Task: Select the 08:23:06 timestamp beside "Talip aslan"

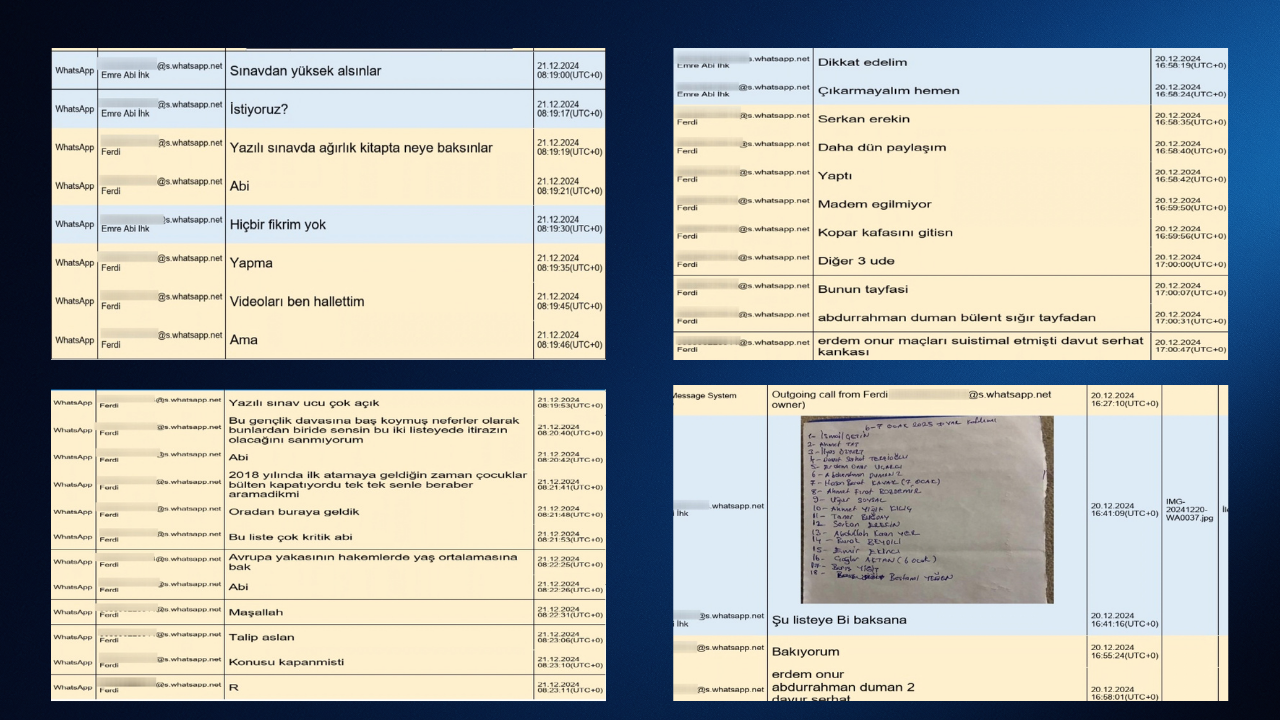Action: coord(569,637)
